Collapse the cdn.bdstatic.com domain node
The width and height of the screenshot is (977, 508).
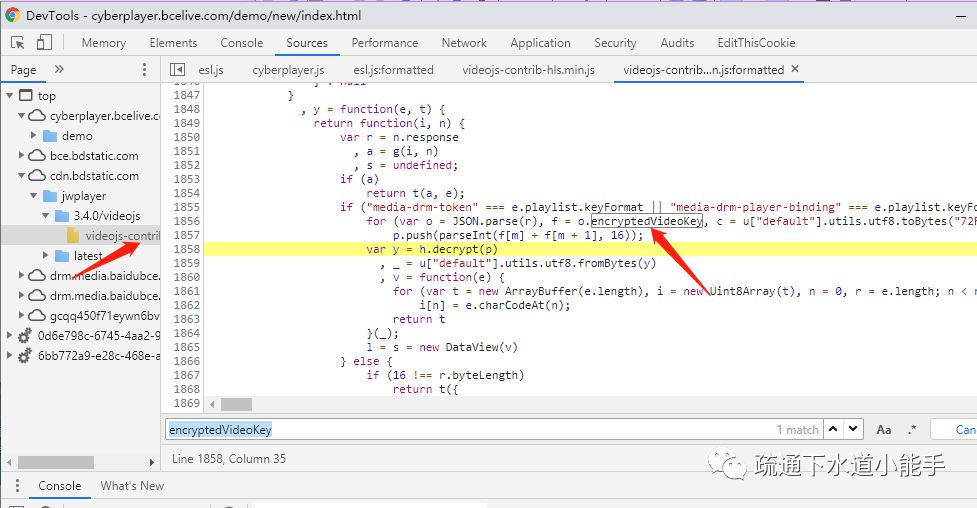point(21,176)
